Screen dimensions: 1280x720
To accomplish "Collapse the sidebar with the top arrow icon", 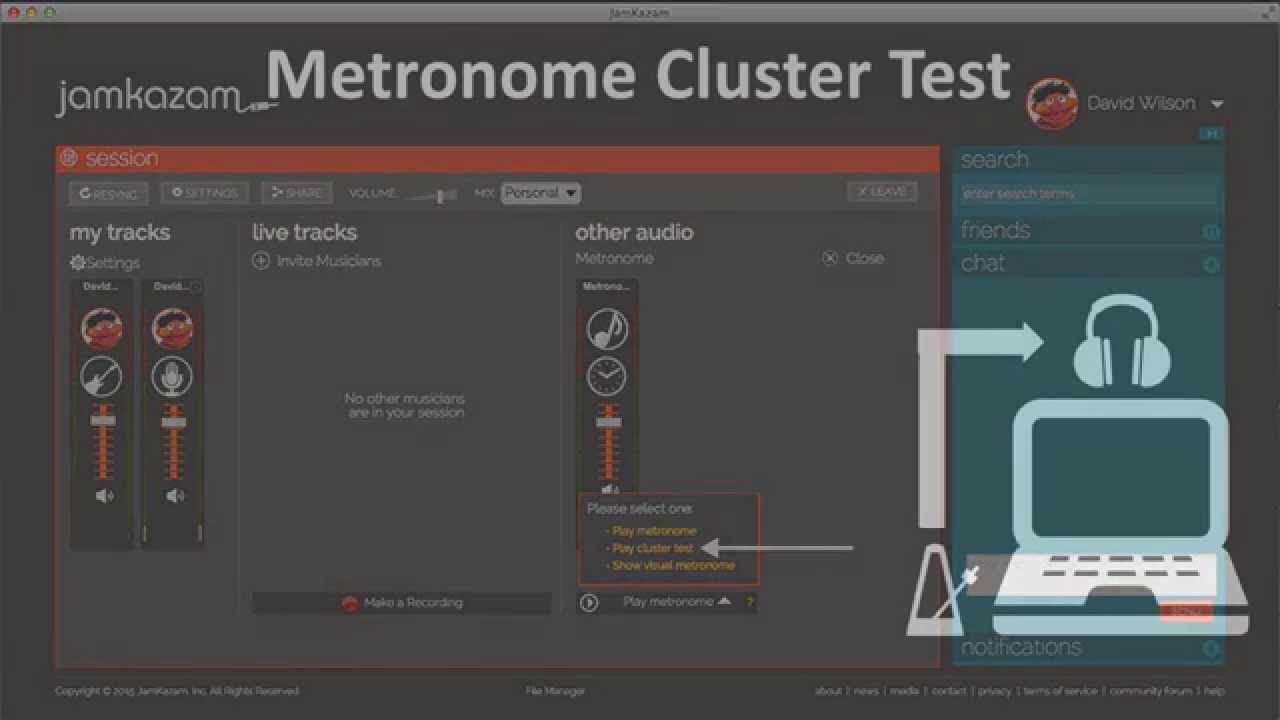I will (1211, 133).
